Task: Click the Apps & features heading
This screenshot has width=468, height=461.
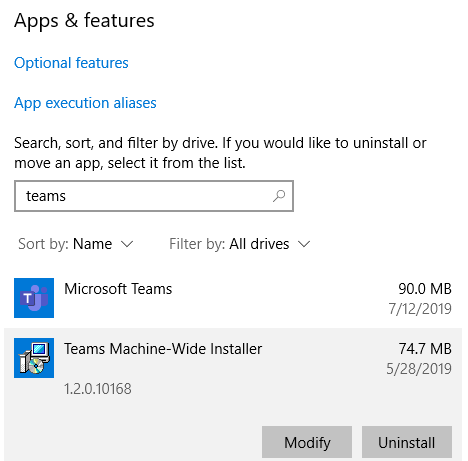Action: coord(84,21)
